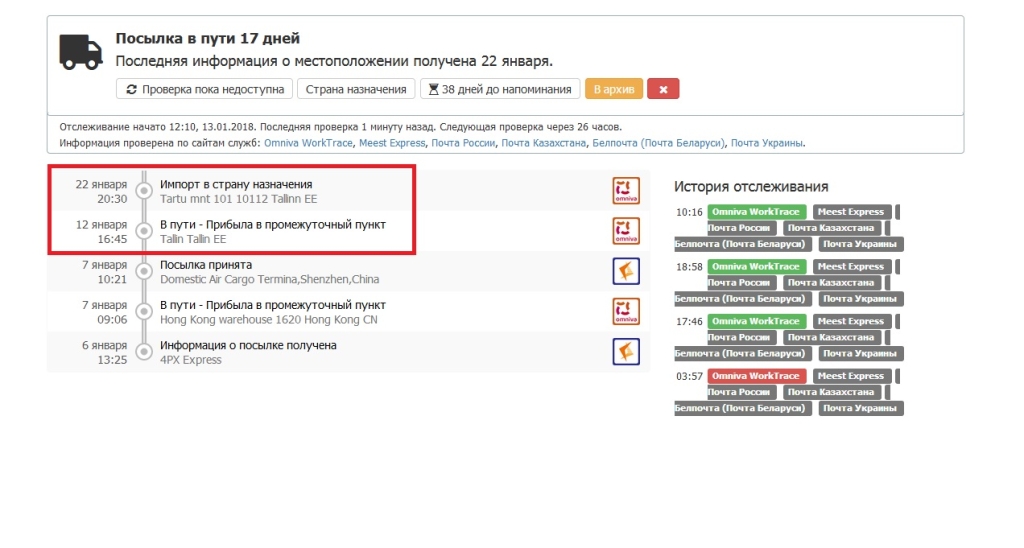
Task: Click the Omniva icon for 12 января event
Action: point(626,231)
